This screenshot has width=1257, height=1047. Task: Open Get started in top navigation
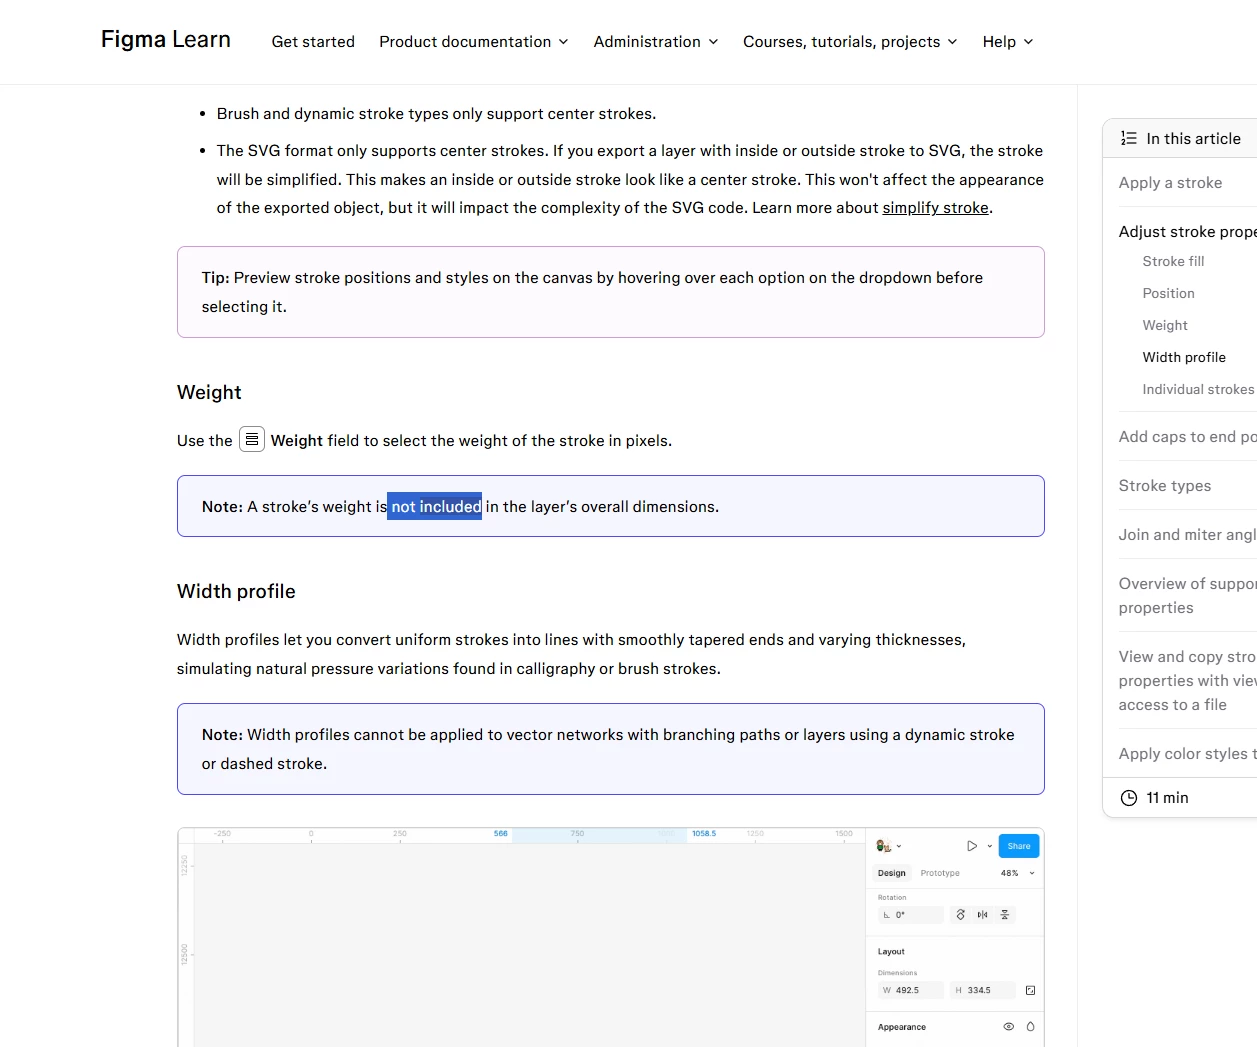pyautogui.click(x=313, y=42)
